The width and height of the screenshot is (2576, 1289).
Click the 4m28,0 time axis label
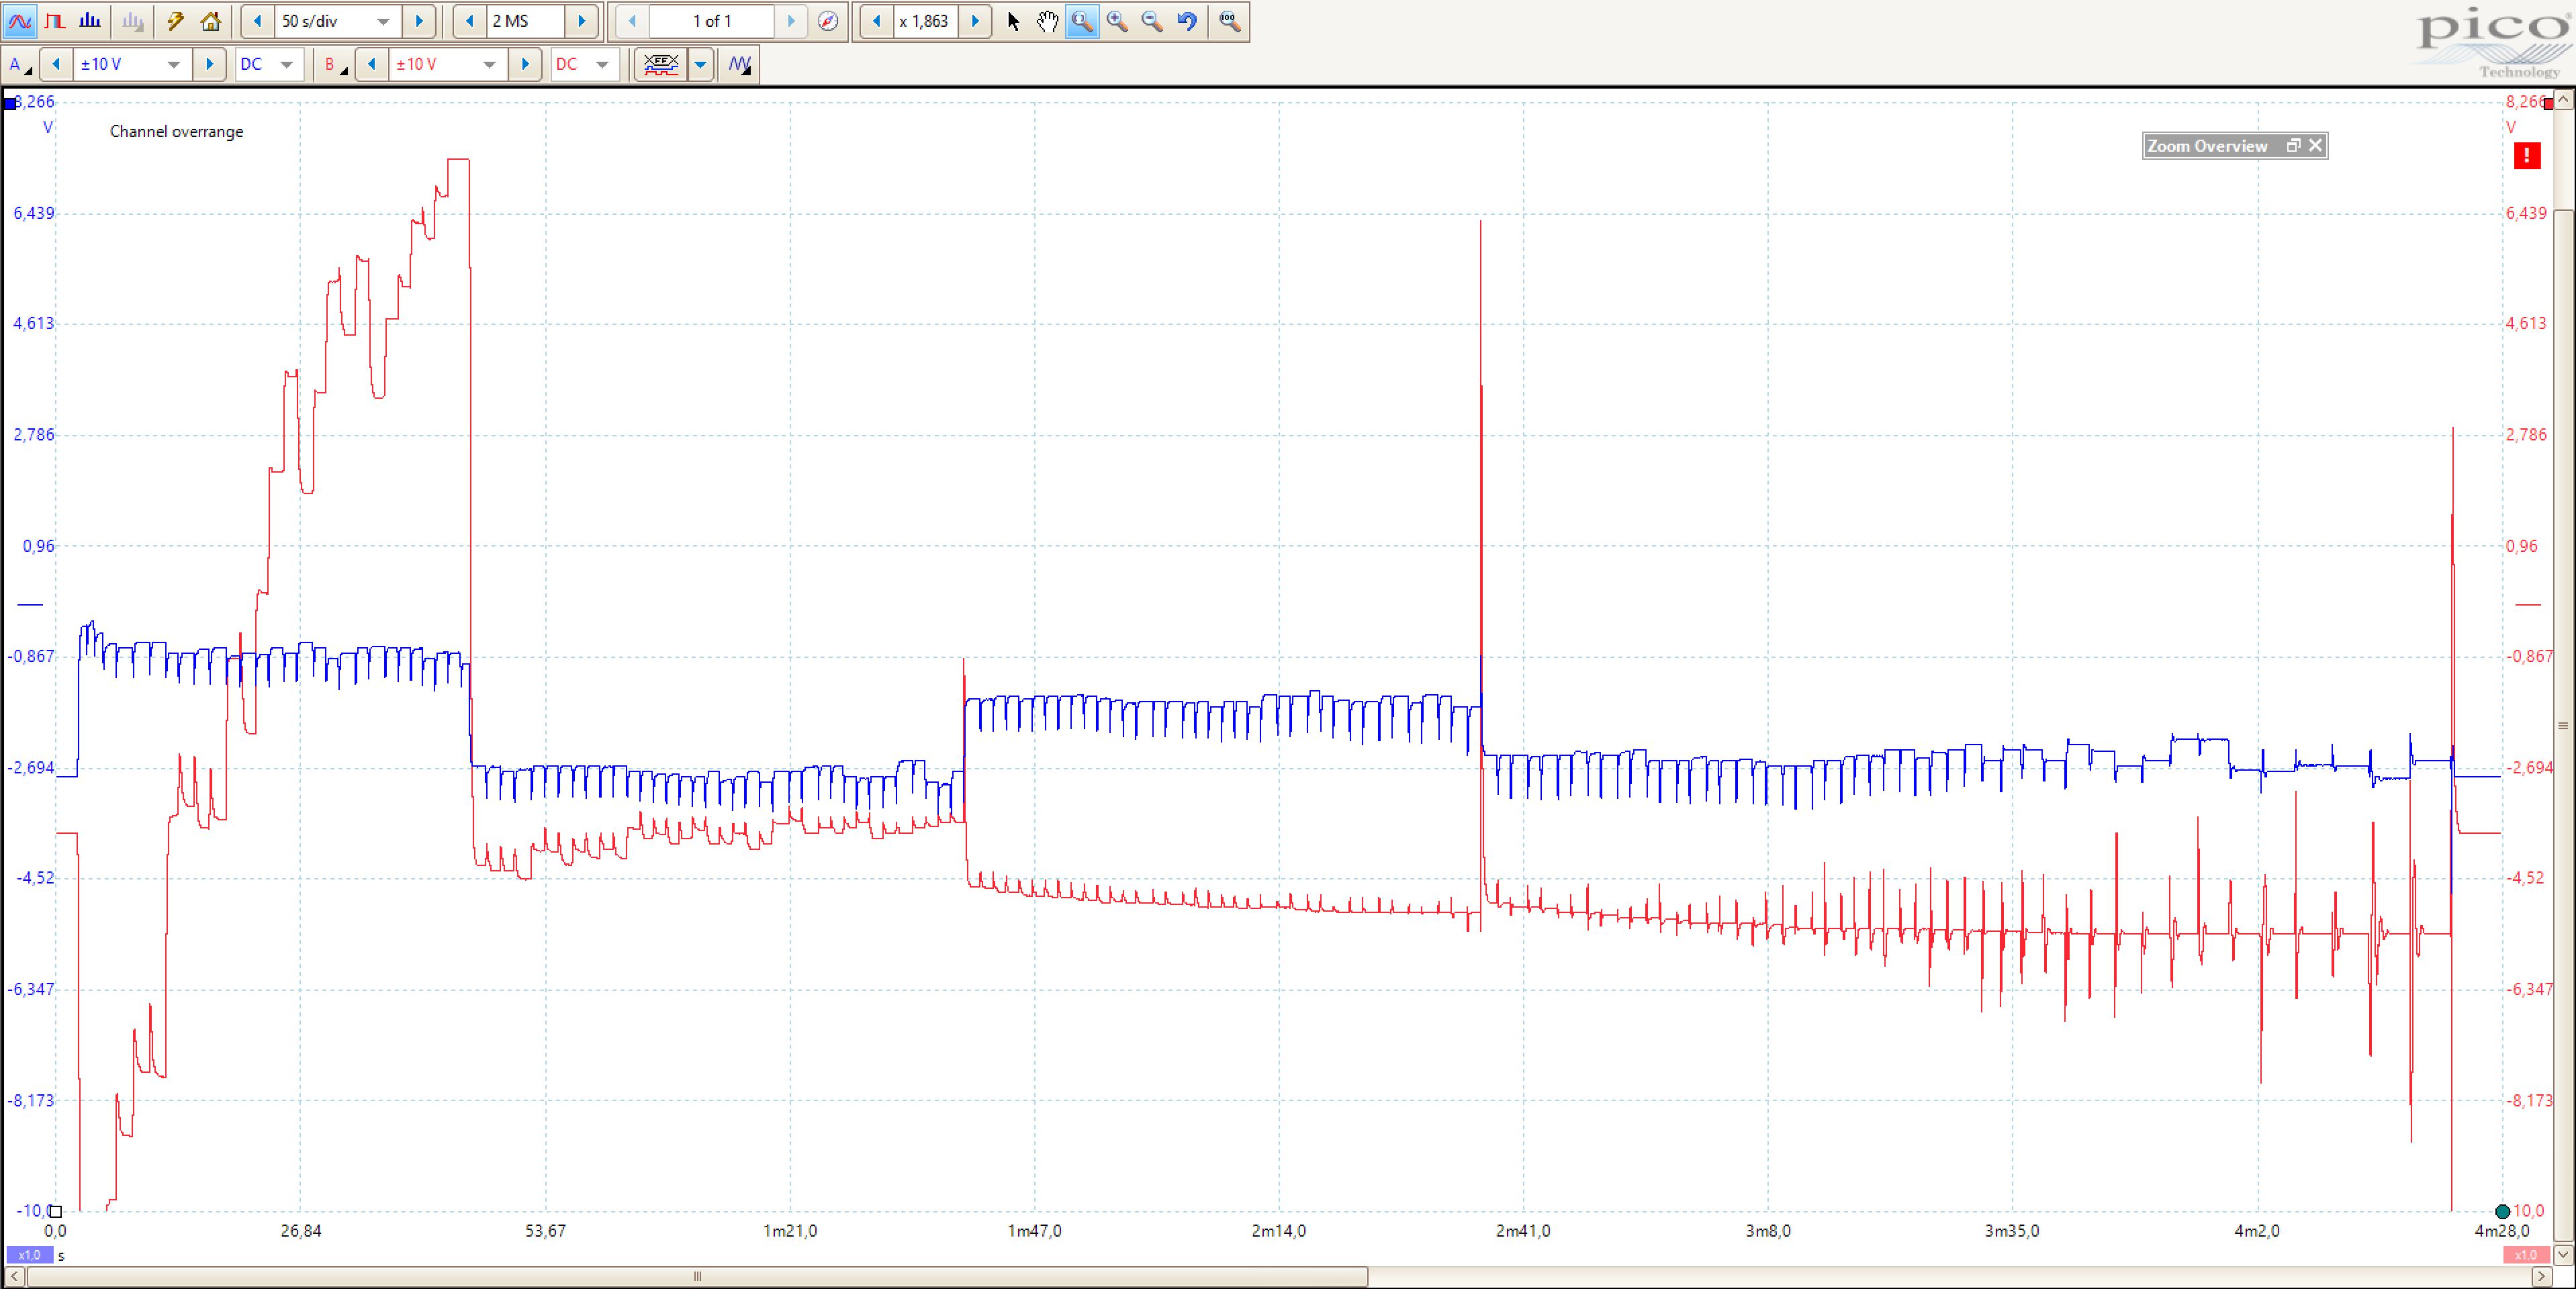pos(2502,1231)
